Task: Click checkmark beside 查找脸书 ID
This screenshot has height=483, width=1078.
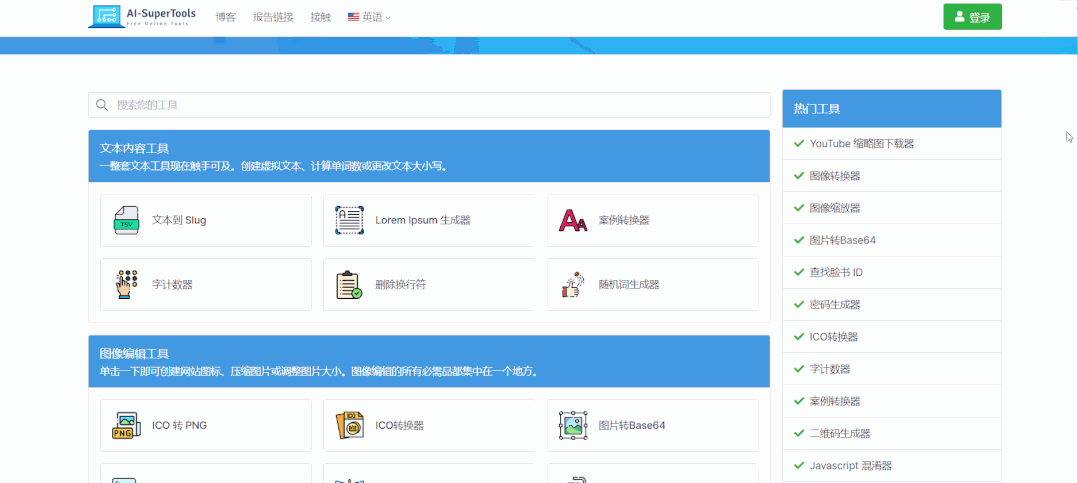Action: tap(799, 272)
